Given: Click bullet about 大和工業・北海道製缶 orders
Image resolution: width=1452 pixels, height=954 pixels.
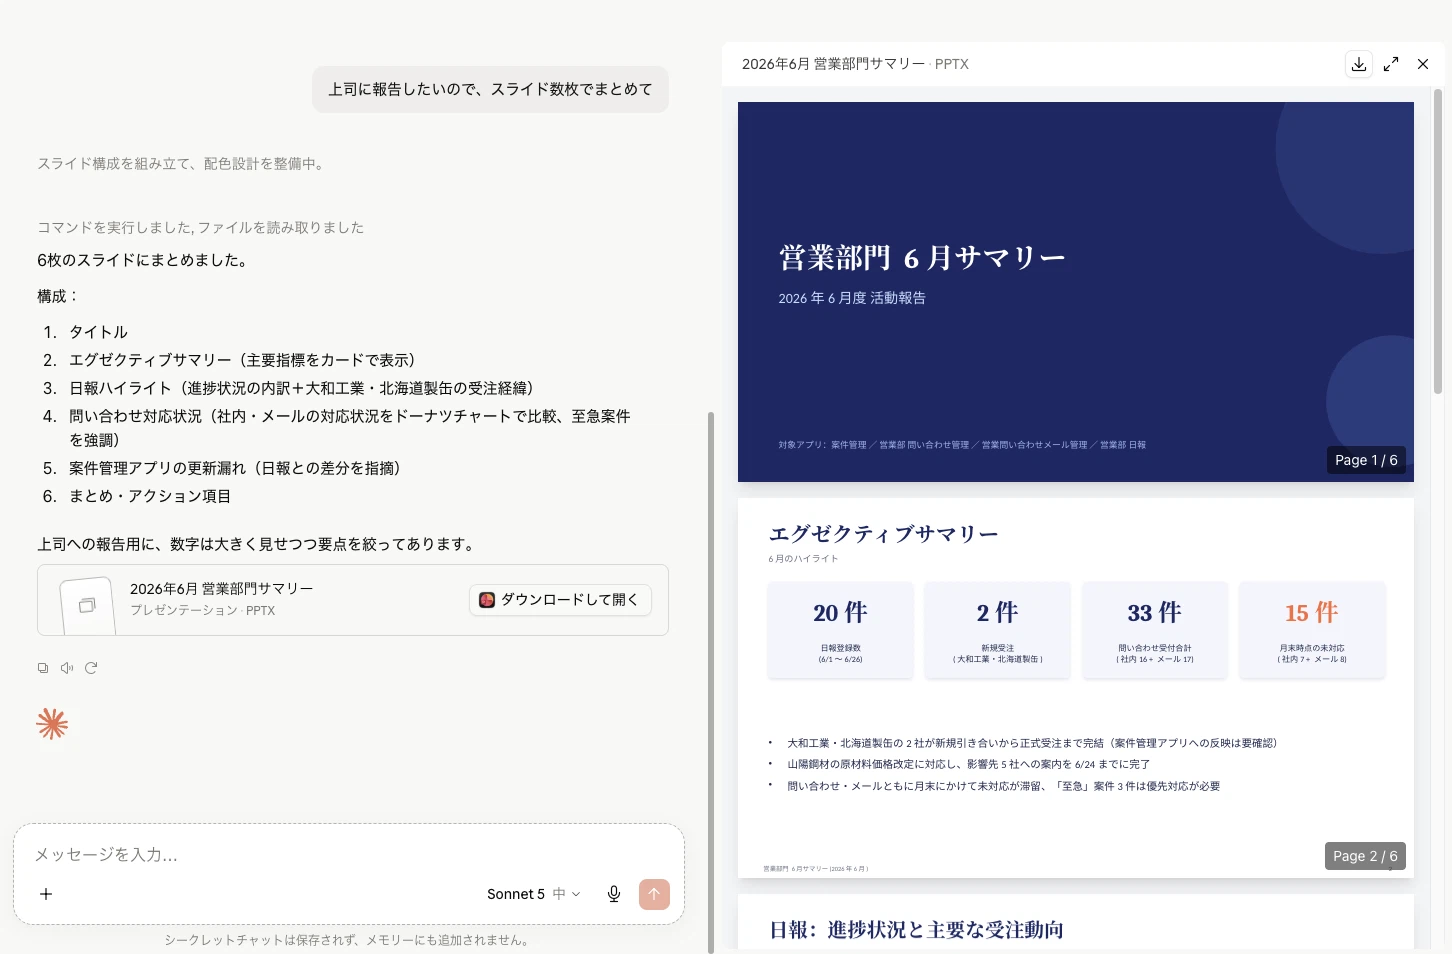Looking at the screenshot, I should pyautogui.click(x=1032, y=743).
